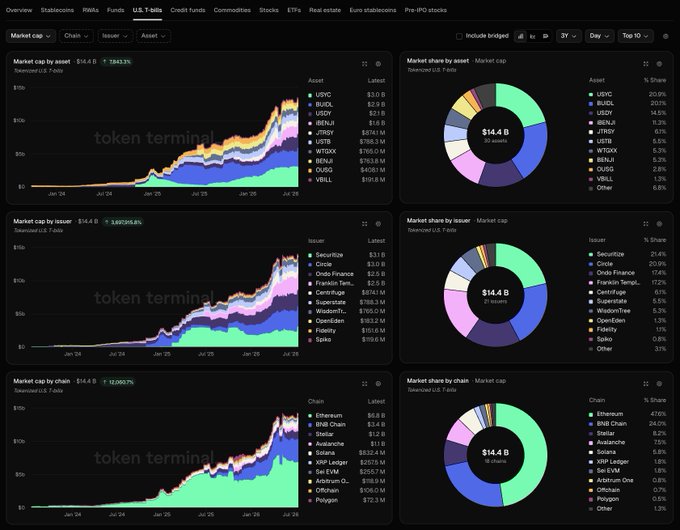Open options for Market share by chain chart
The width and height of the screenshot is (680, 530).
(x=659, y=384)
